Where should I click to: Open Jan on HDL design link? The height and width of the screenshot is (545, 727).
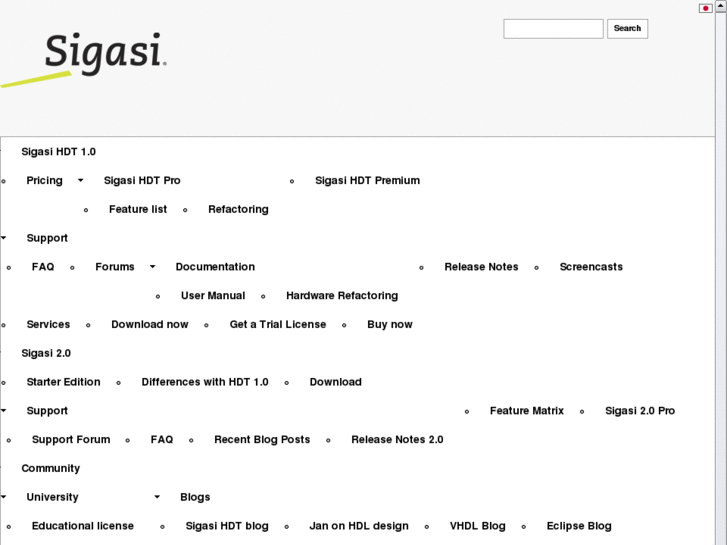[359, 526]
